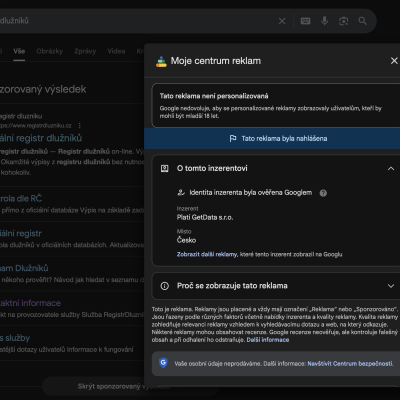Click the info icon beside Proč se zobrazuje
The height and width of the screenshot is (400, 400).
pyautogui.click(x=165, y=286)
